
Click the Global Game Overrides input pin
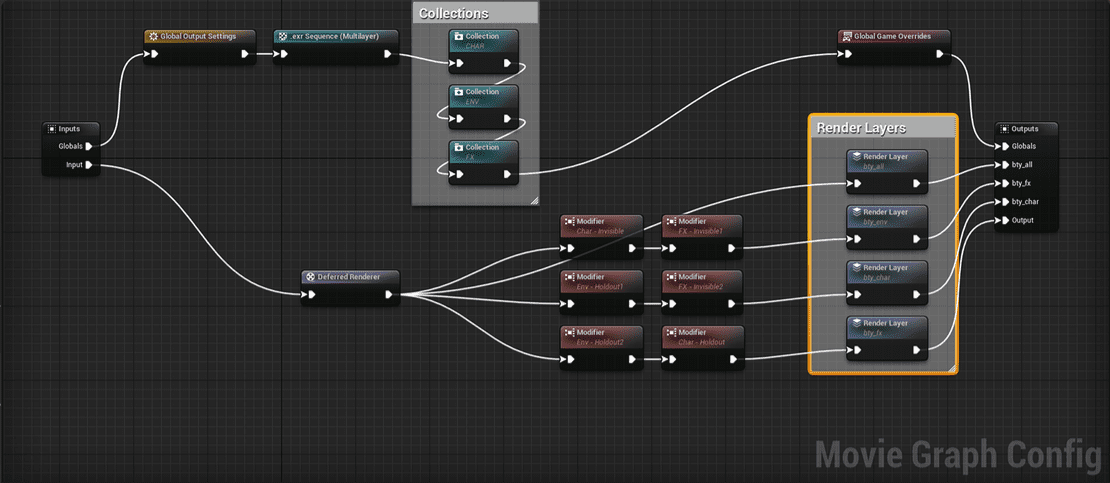pyautogui.click(x=847, y=54)
